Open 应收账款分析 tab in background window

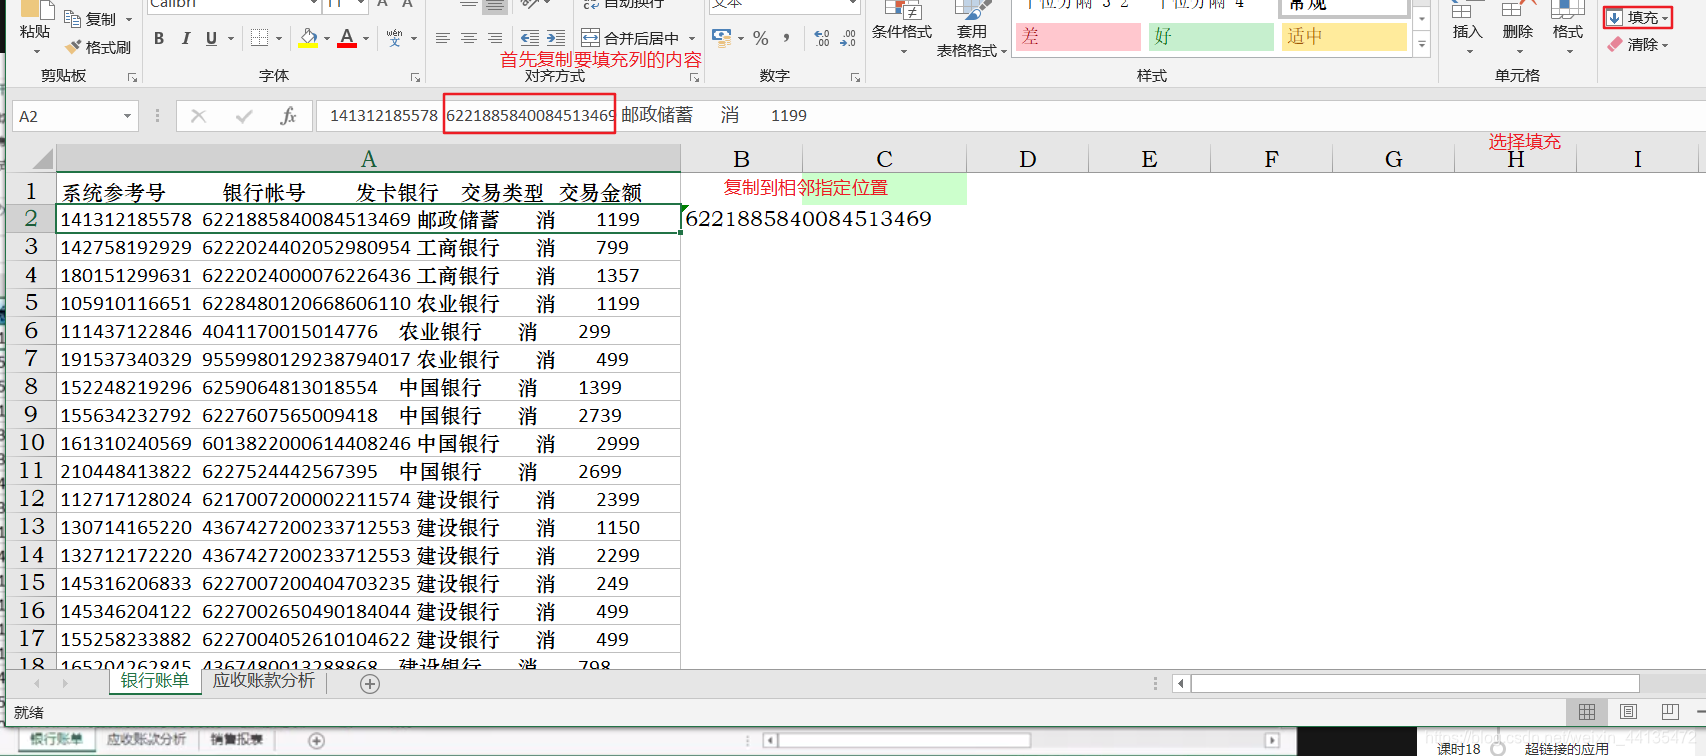pos(146,740)
